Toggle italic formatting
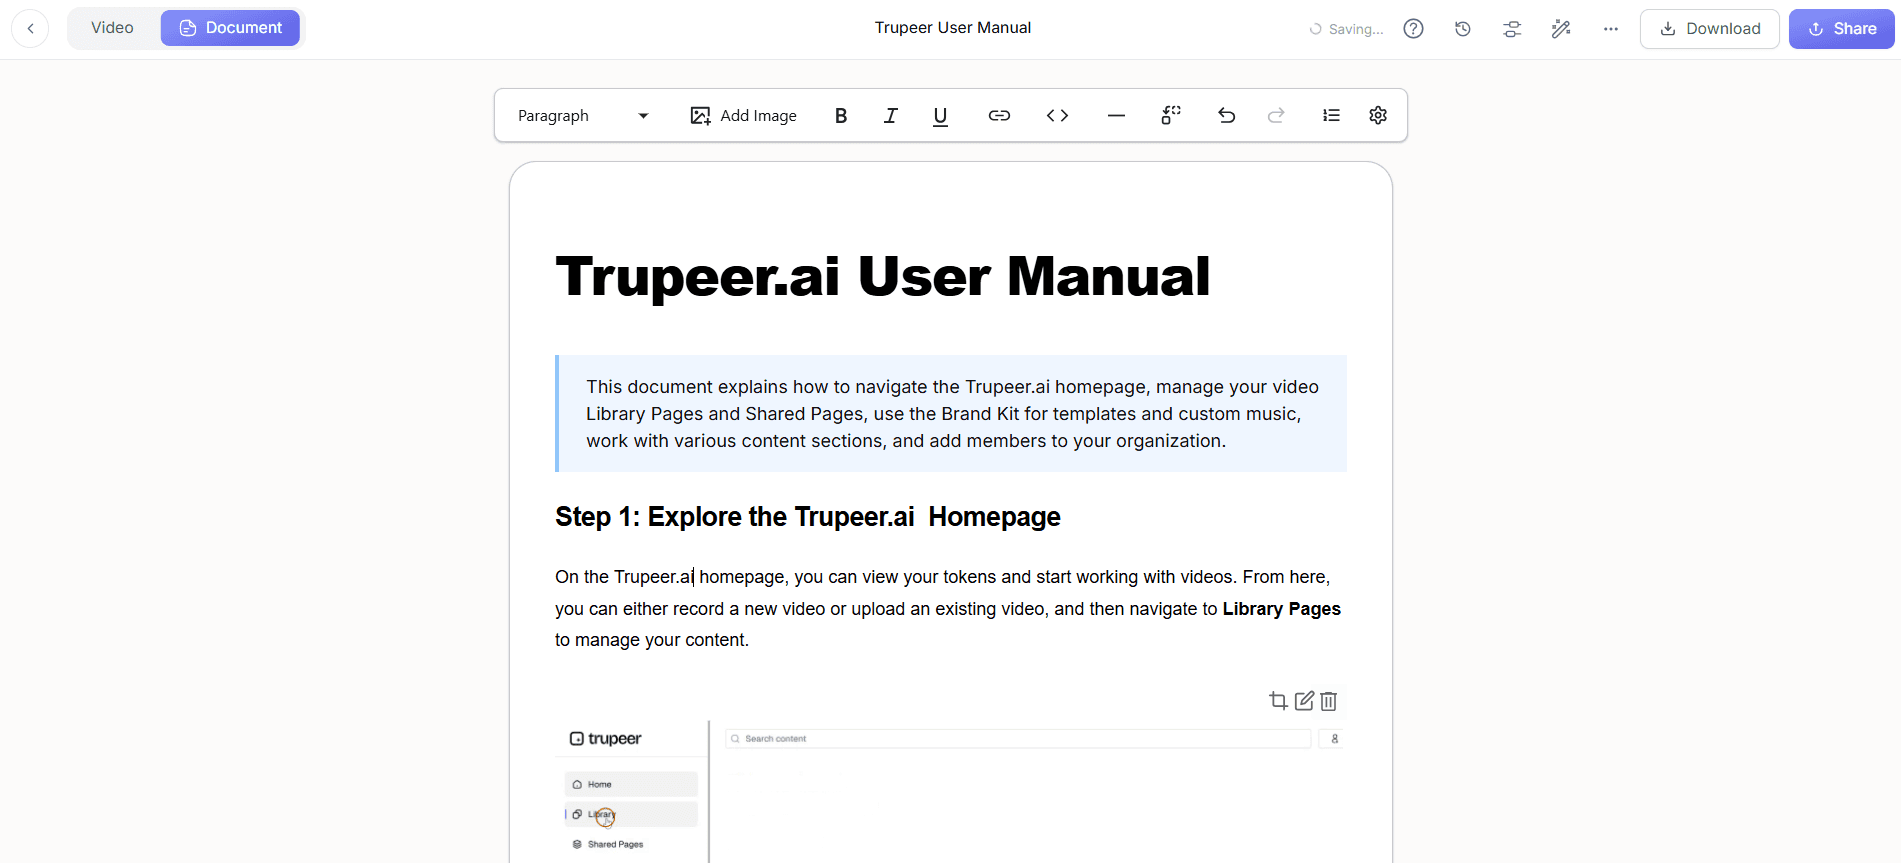 [x=891, y=116]
